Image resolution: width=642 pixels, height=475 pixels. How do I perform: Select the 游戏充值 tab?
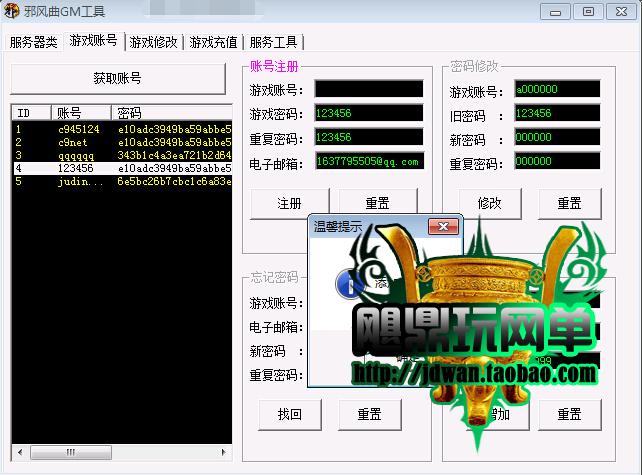pyautogui.click(x=213, y=42)
